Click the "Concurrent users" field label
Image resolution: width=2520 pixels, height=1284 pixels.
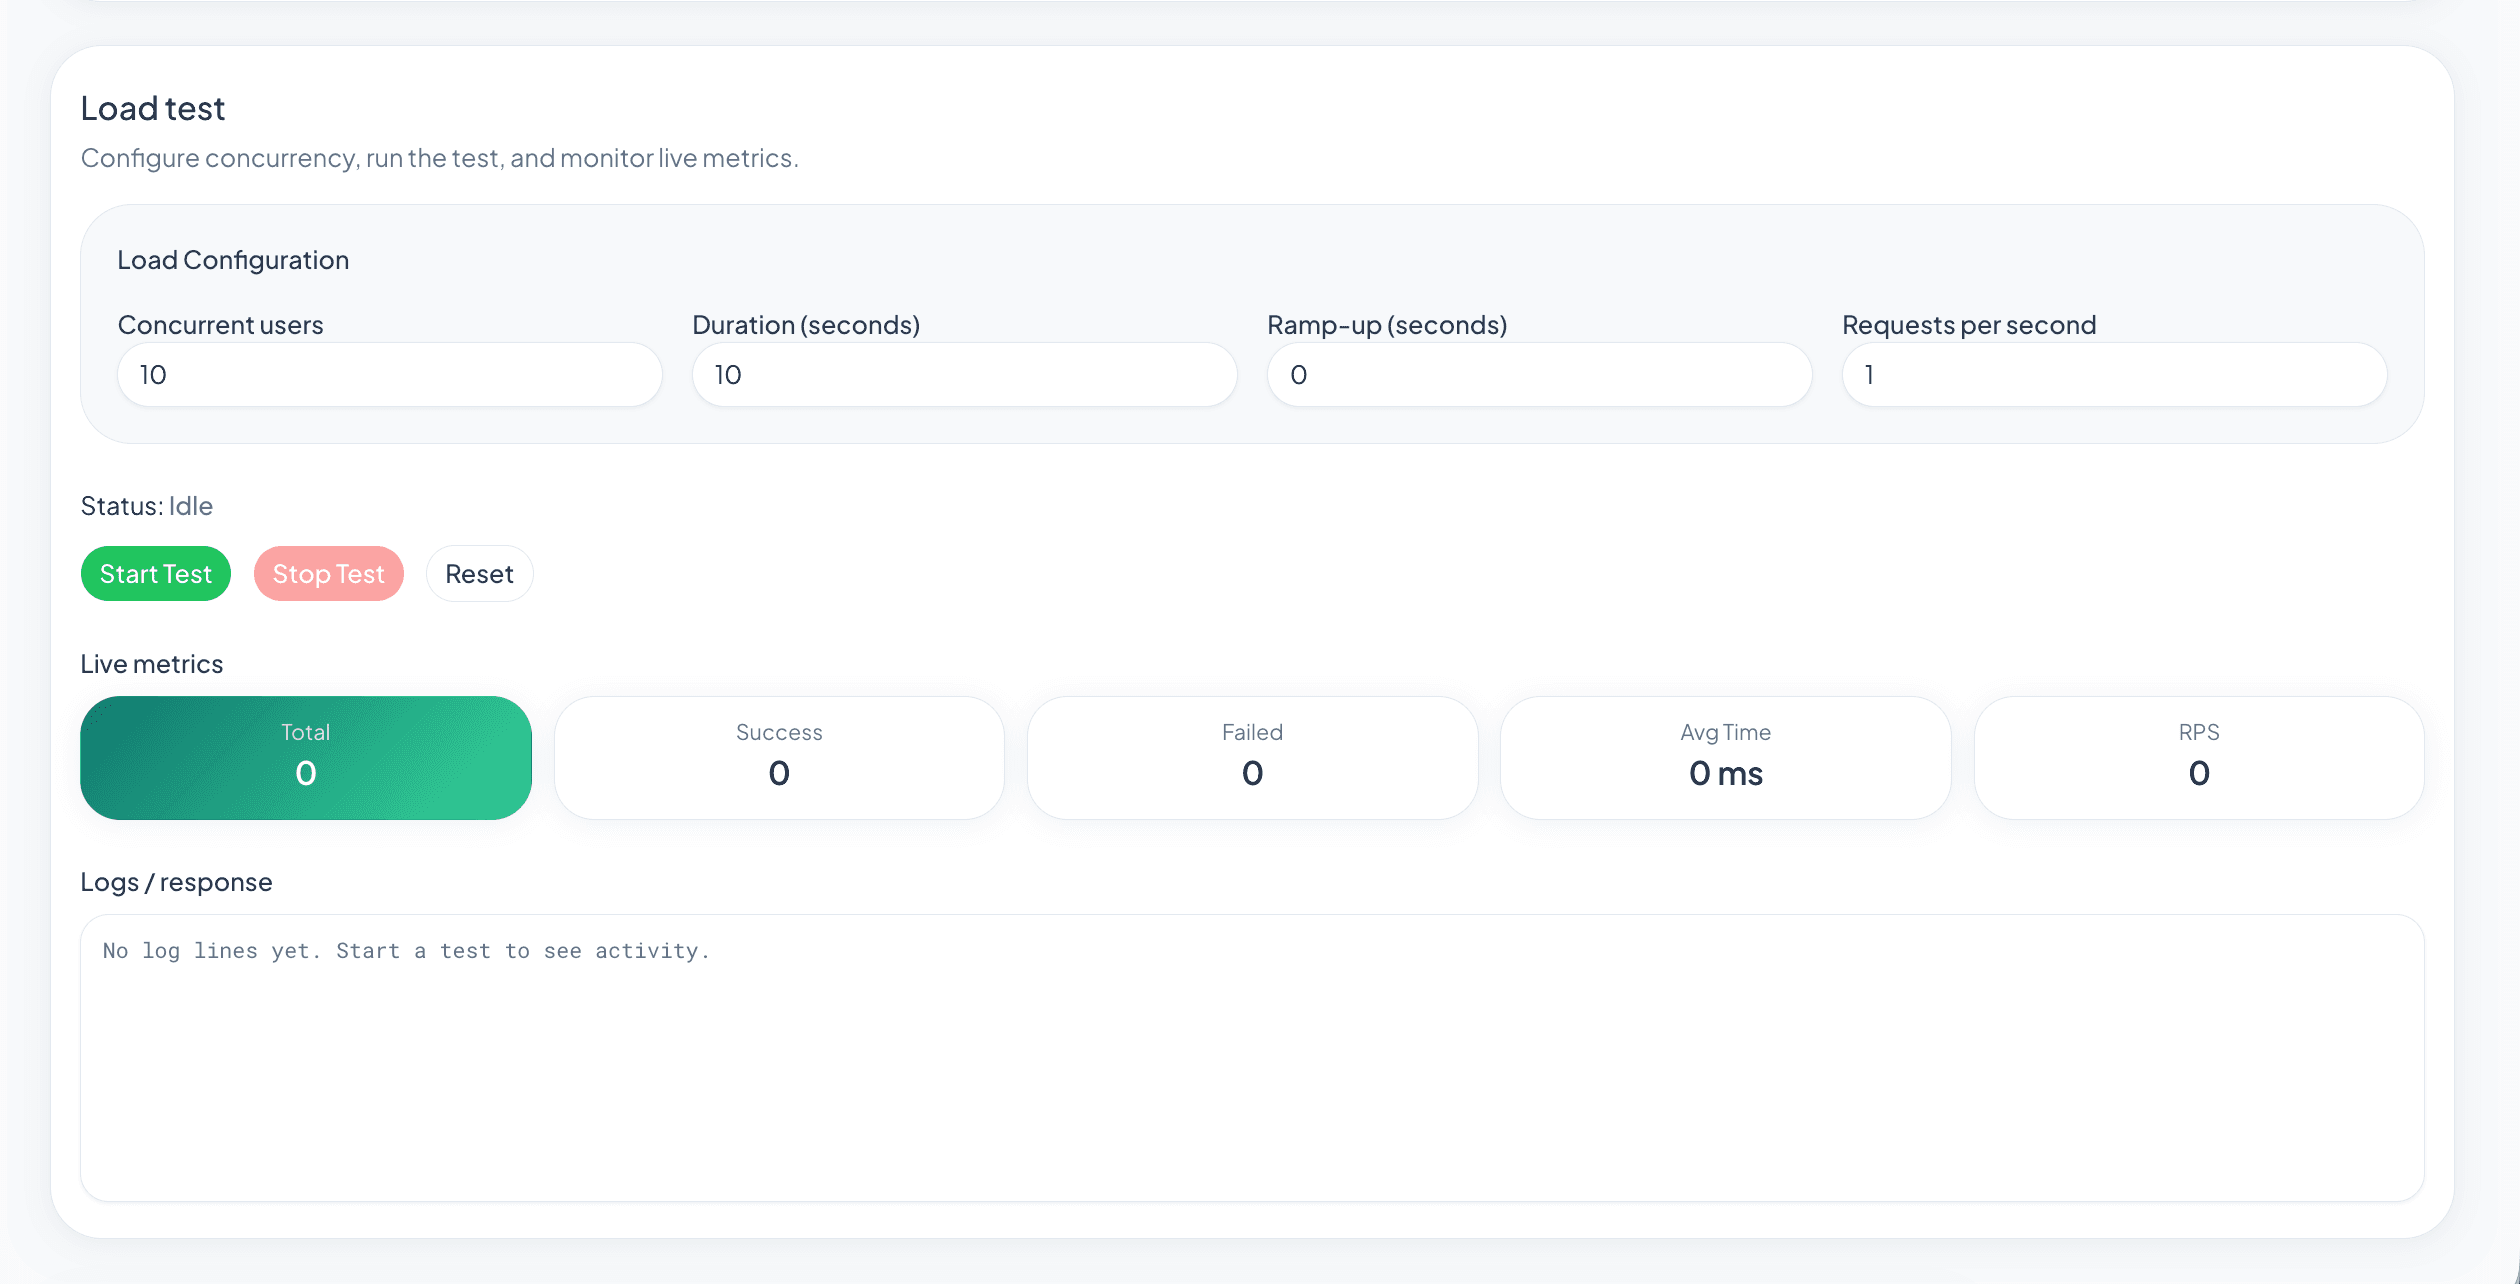(x=221, y=325)
